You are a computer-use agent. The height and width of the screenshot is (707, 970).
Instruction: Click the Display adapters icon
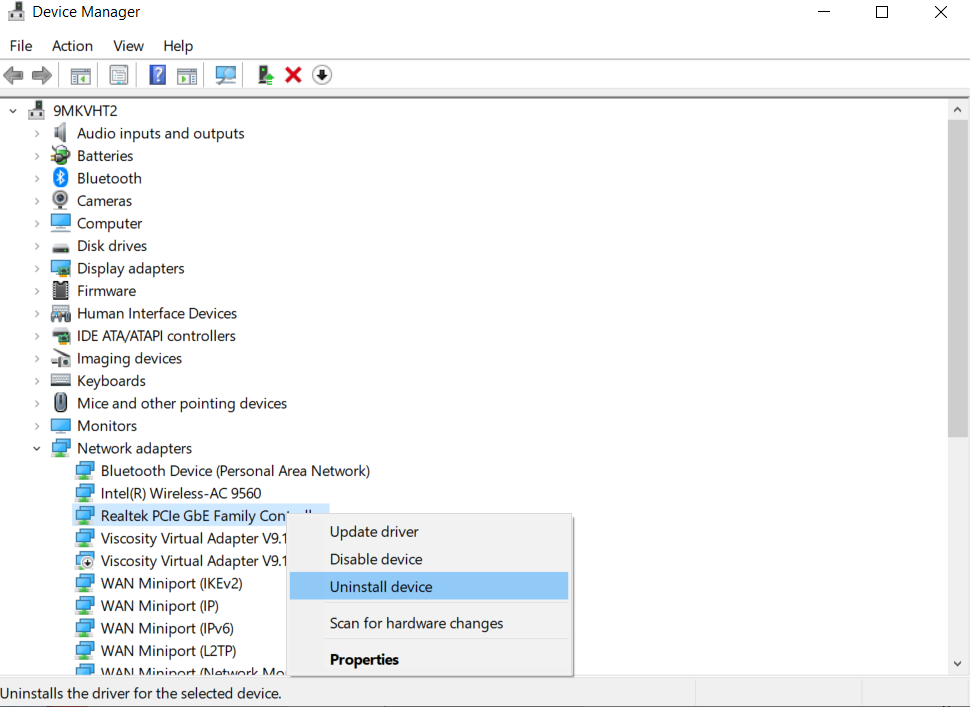(61, 268)
